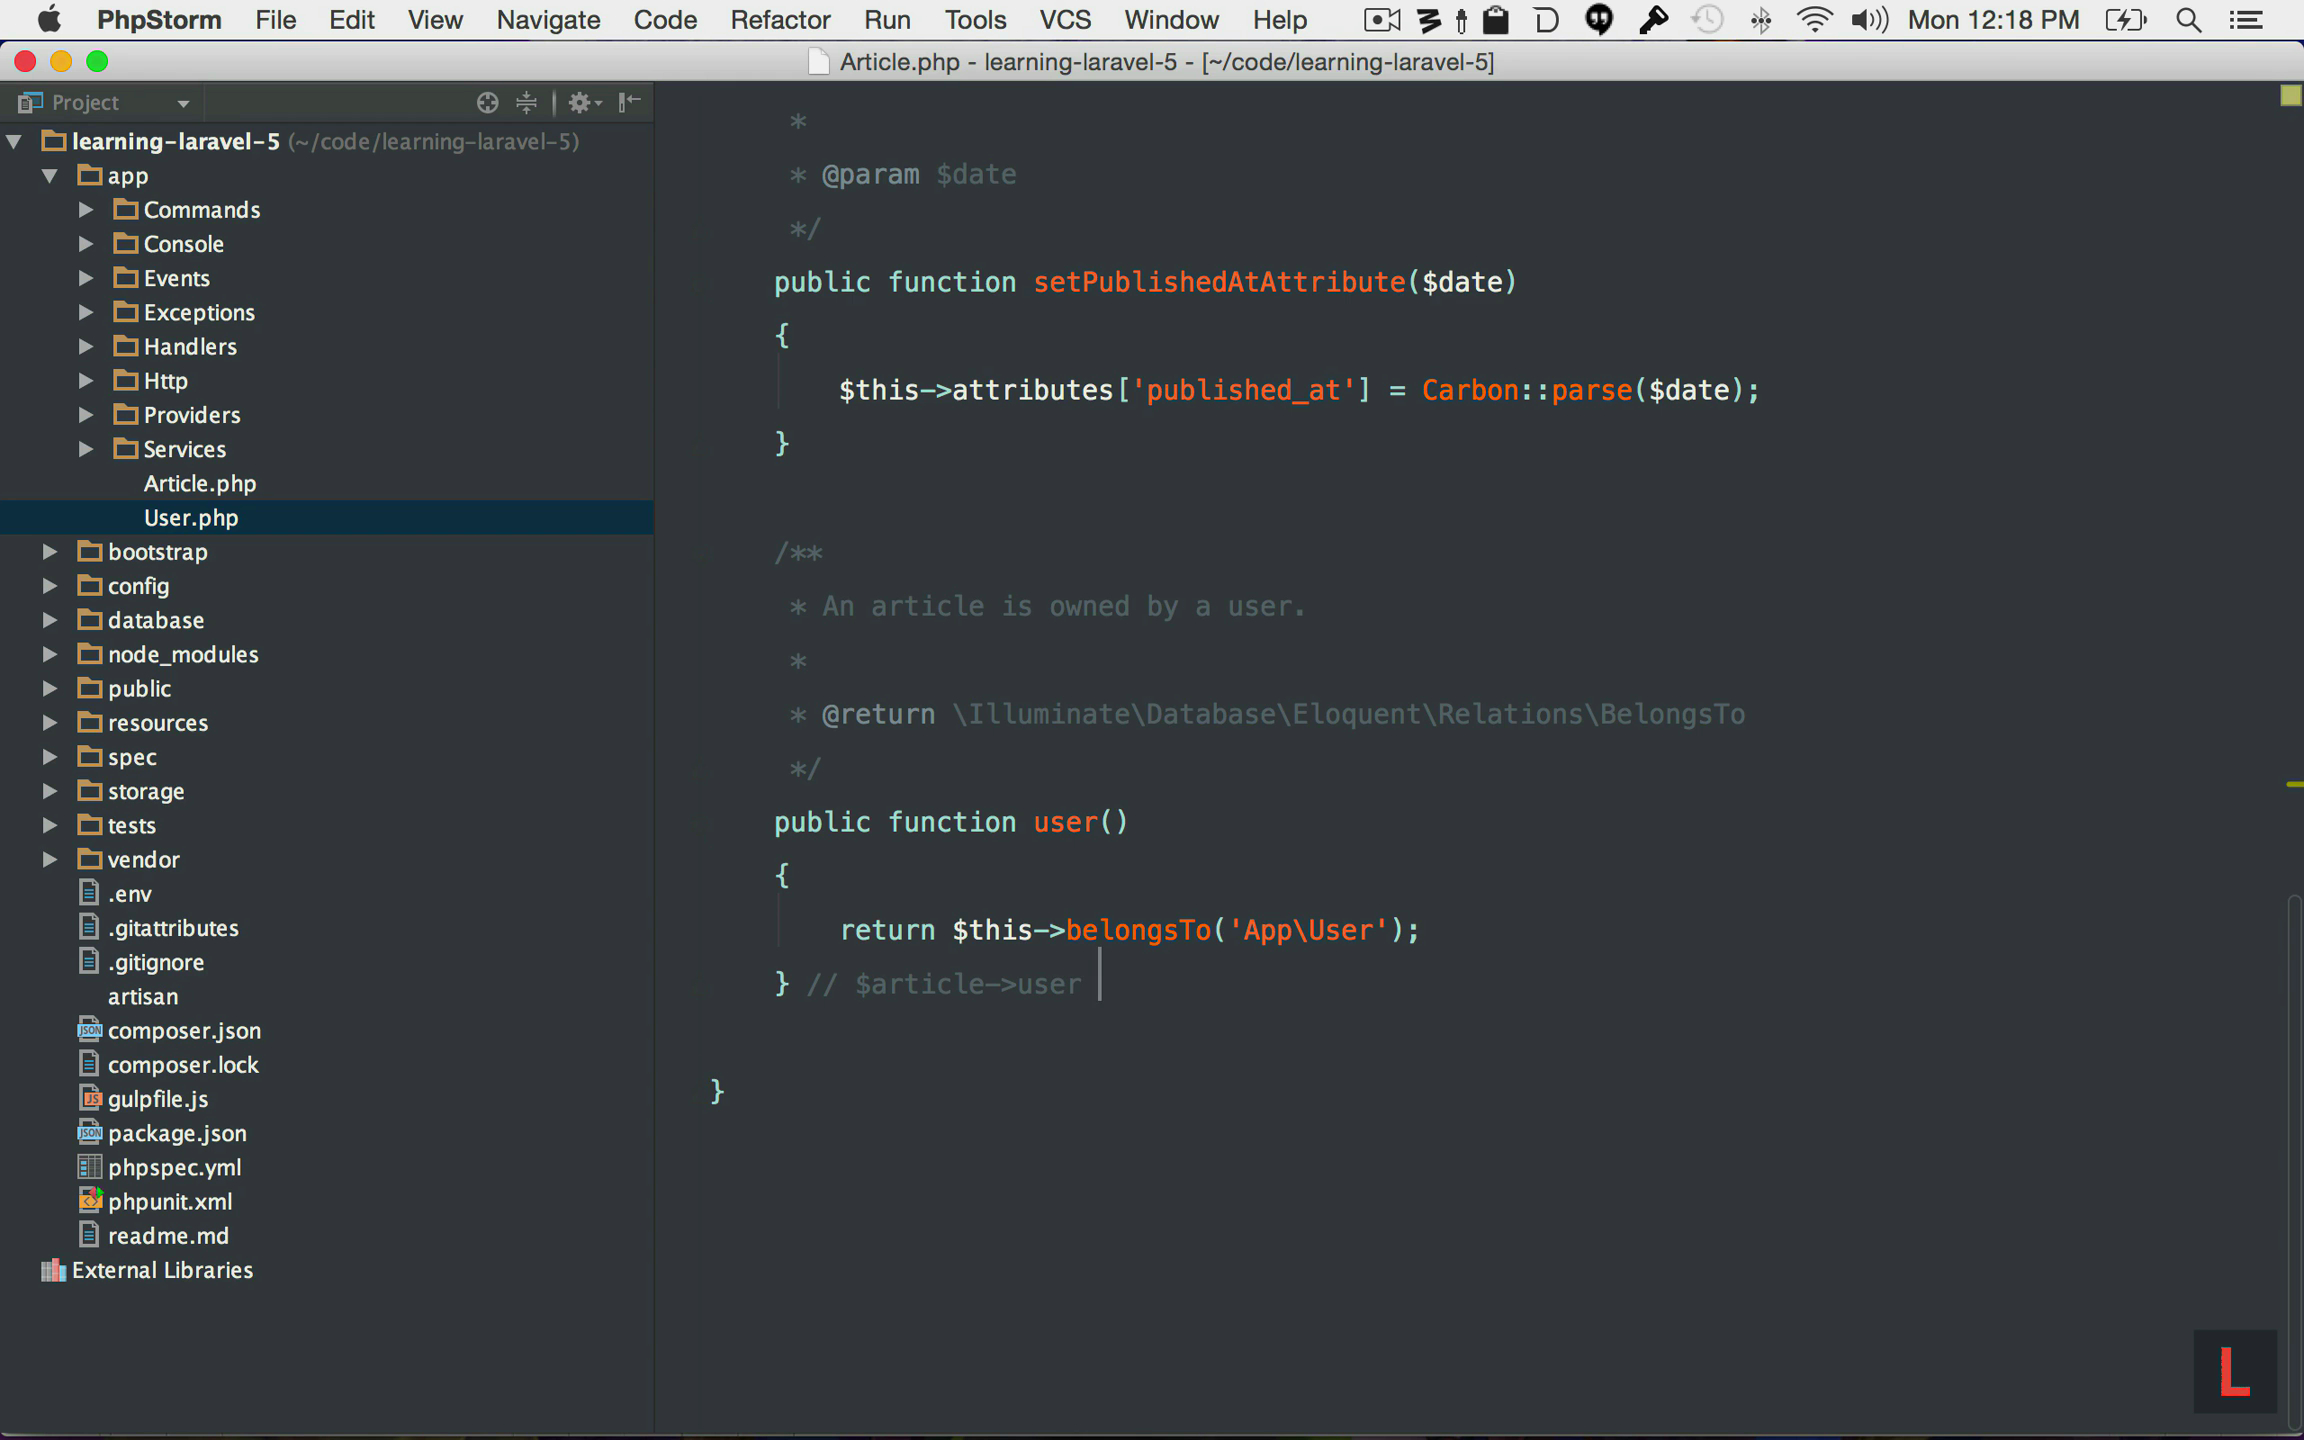Expand the Exceptions folder
2304x1440 pixels.
point(86,312)
